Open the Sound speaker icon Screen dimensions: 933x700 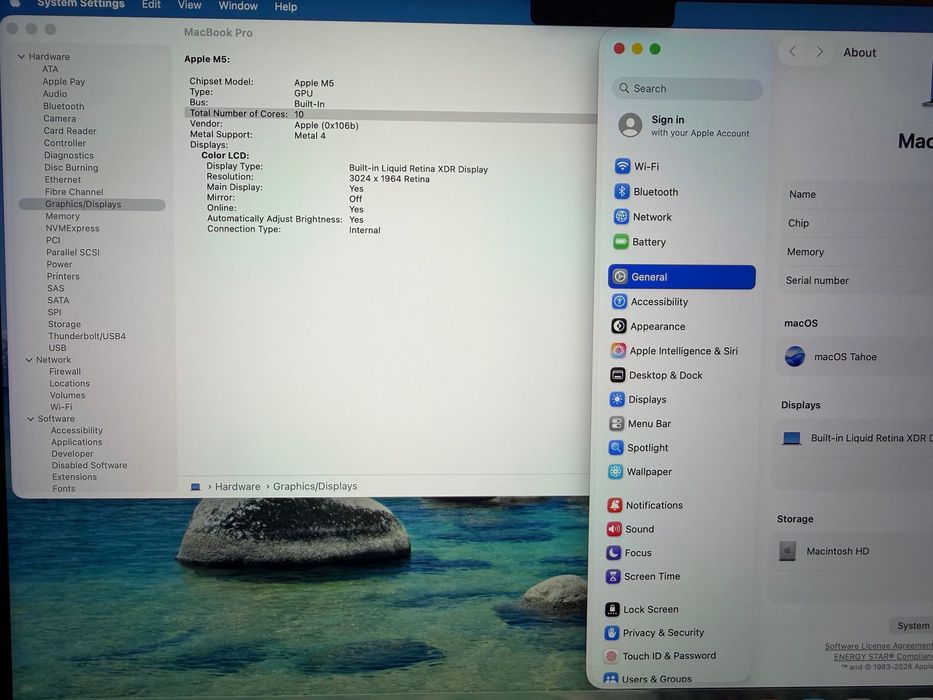[x=614, y=529]
